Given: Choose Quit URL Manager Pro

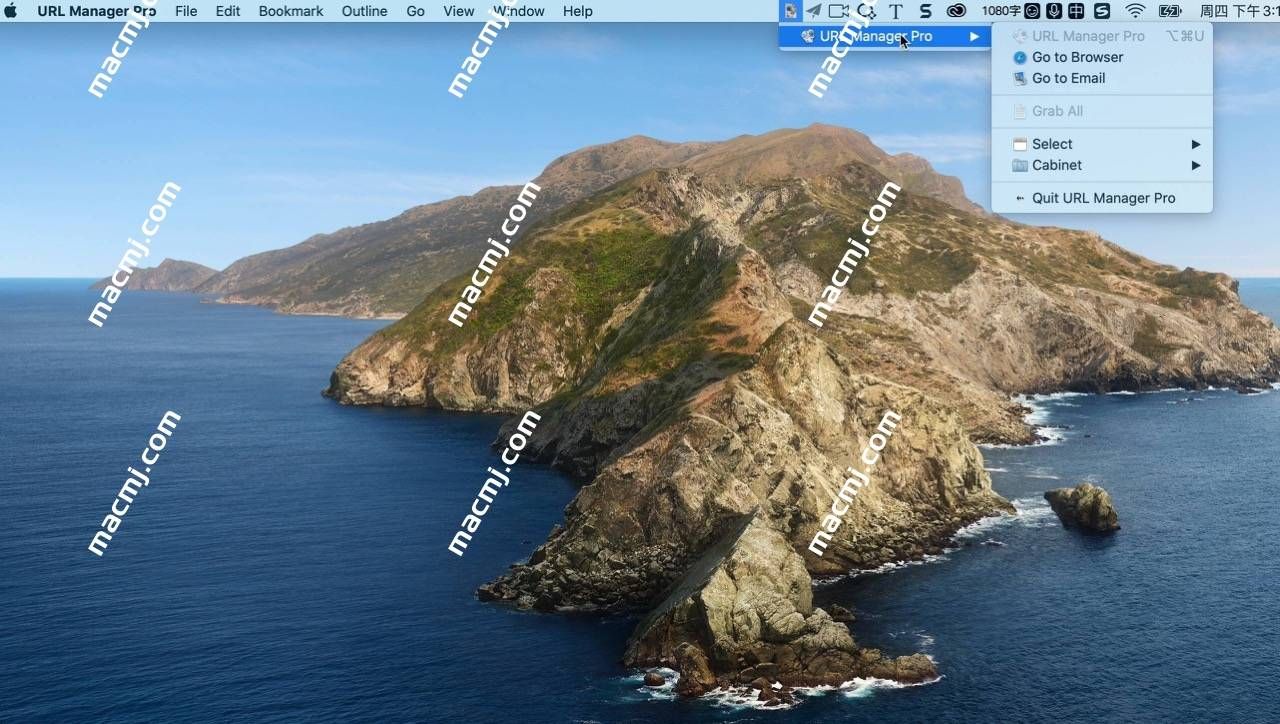Looking at the screenshot, I should pyautogui.click(x=1102, y=198).
